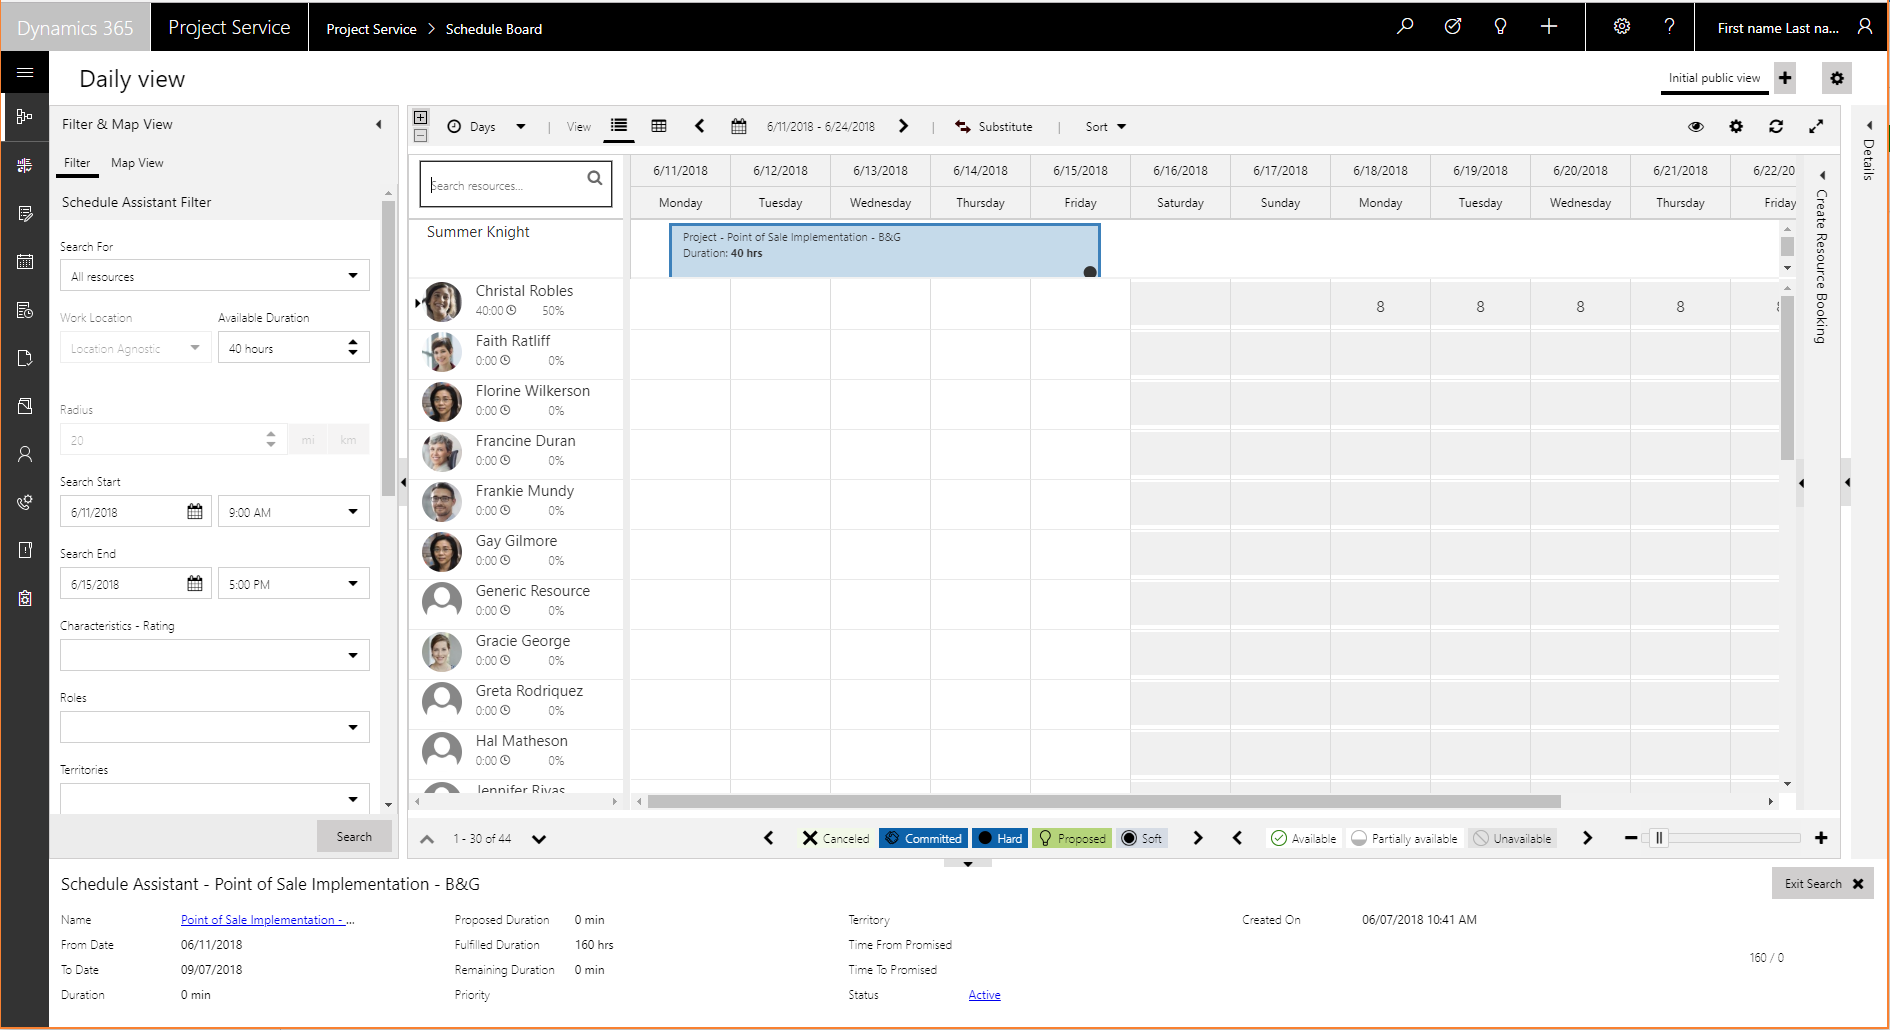Open the calendar date picker icon
Screen dimensions: 1890x1030
pos(739,126)
